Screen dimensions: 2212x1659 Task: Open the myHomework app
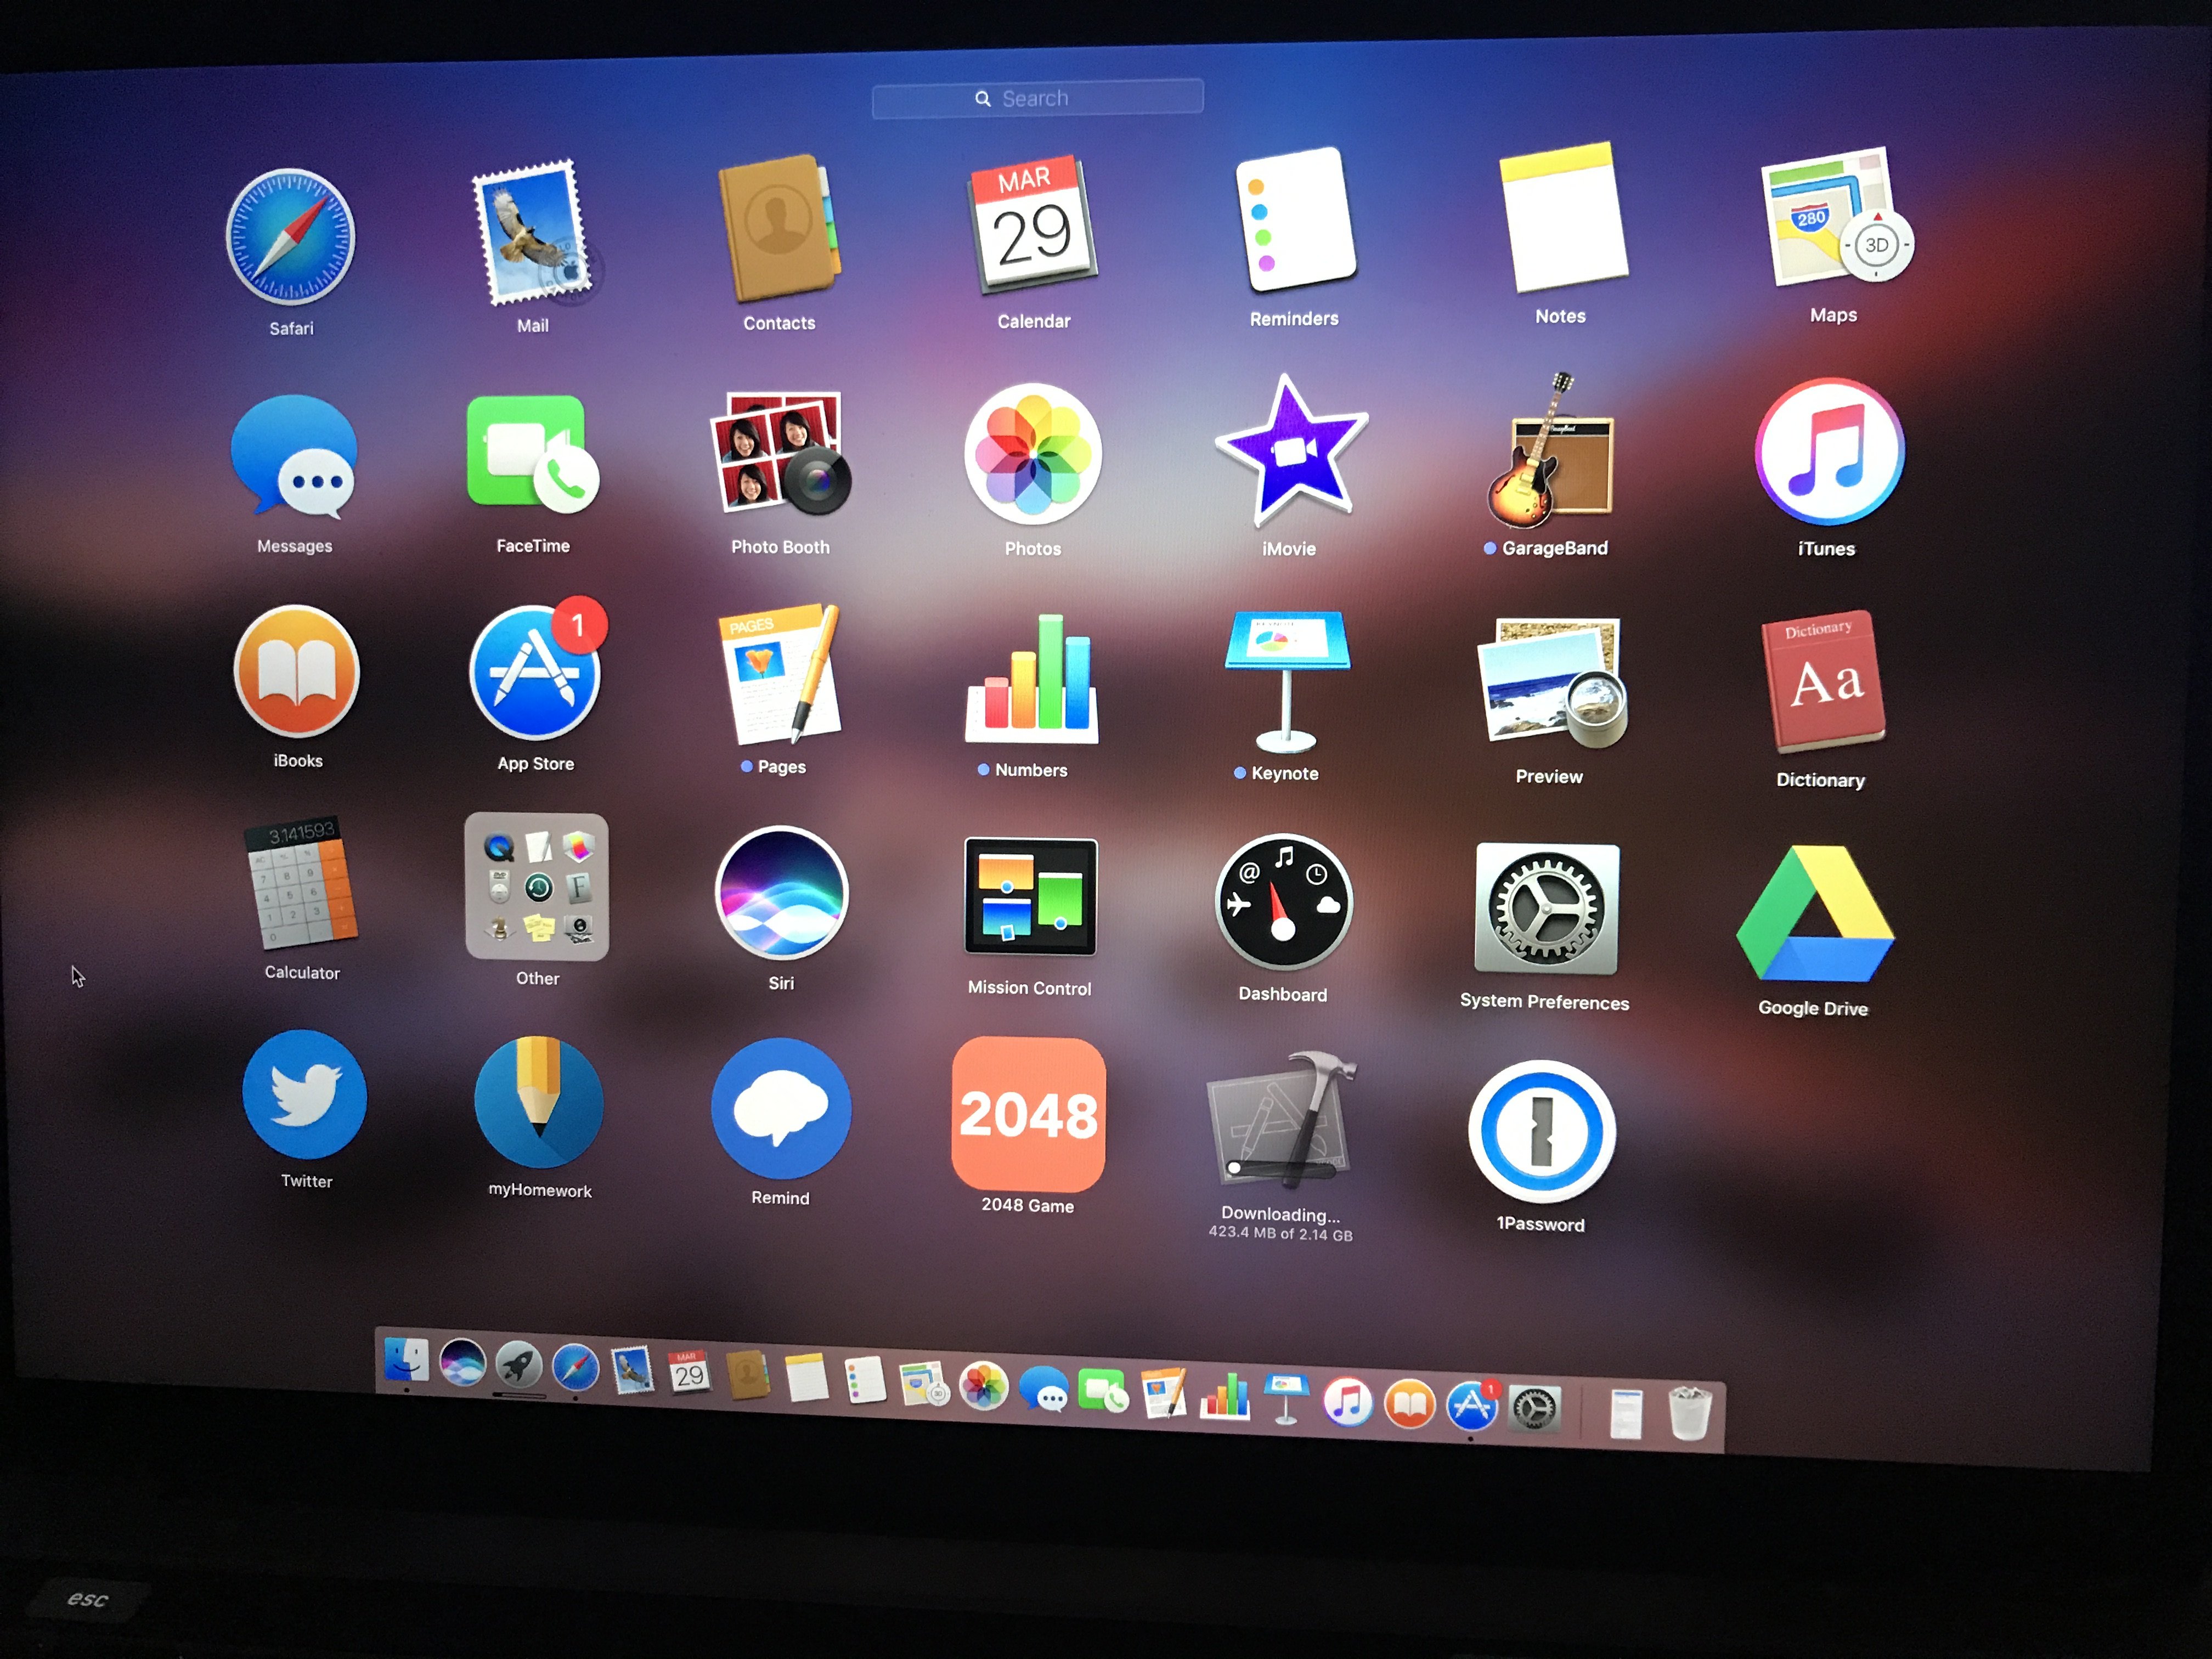point(539,1102)
